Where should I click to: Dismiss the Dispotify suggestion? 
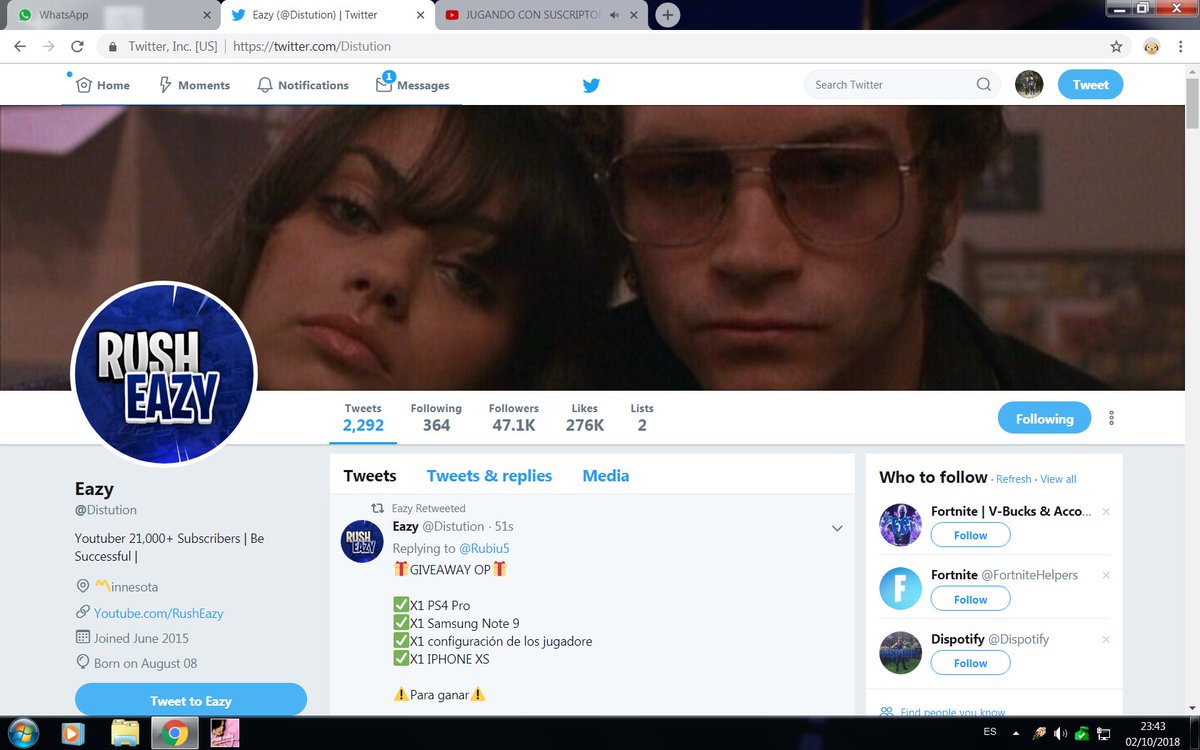tap(1105, 640)
